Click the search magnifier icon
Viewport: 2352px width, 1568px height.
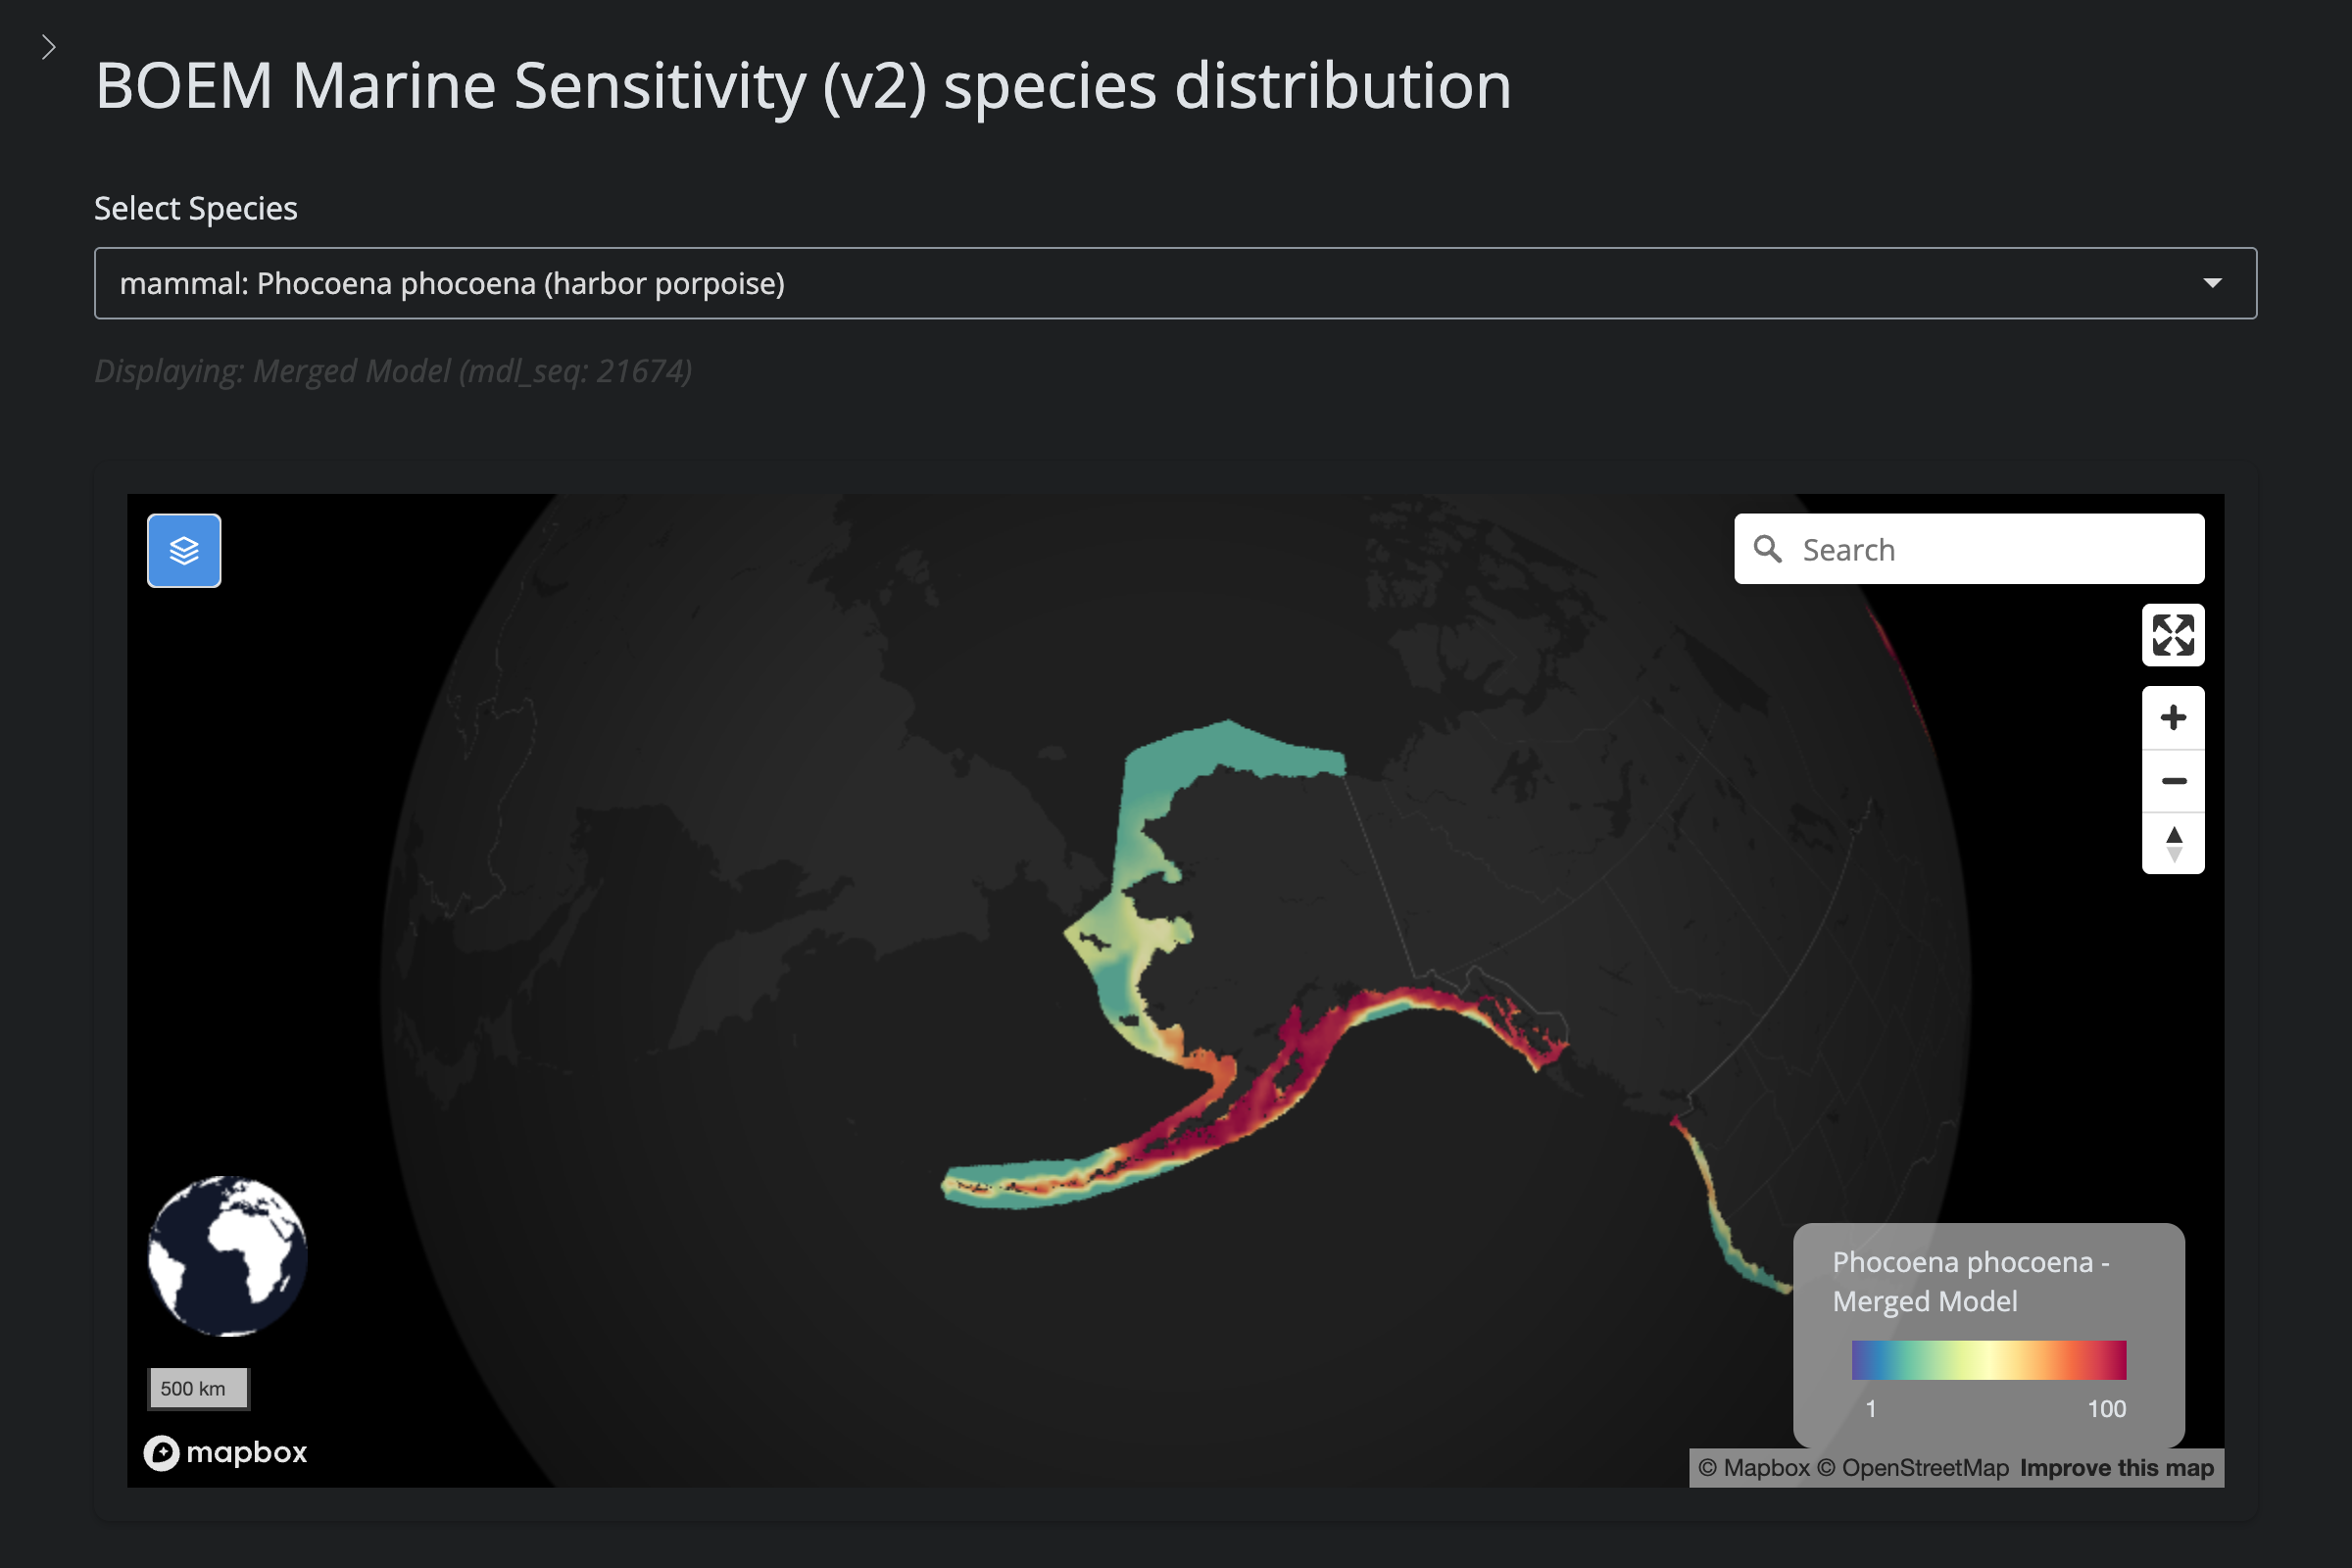[x=1767, y=549]
